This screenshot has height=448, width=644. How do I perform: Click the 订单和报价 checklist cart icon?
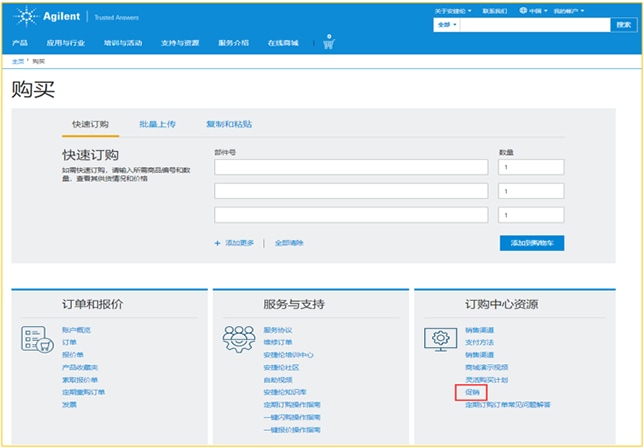coord(36,339)
